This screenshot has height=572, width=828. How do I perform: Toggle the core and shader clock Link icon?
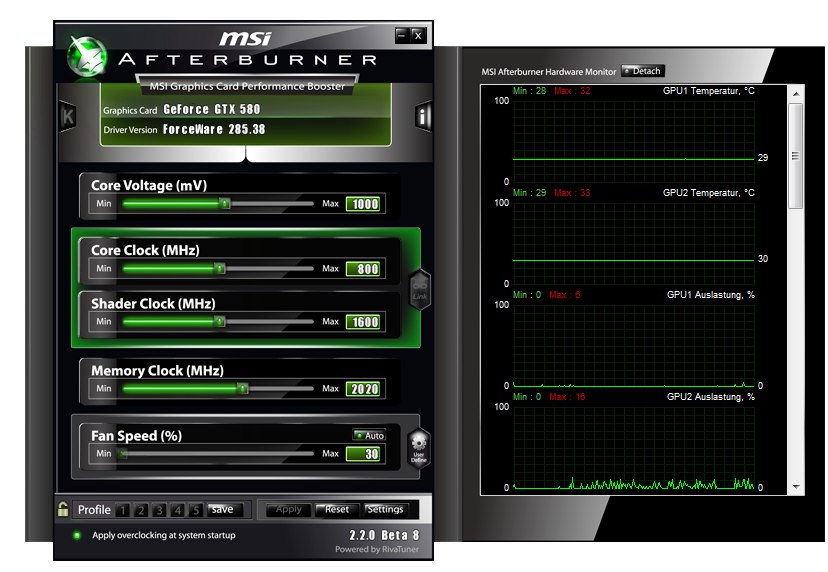(x=420, y=289)
